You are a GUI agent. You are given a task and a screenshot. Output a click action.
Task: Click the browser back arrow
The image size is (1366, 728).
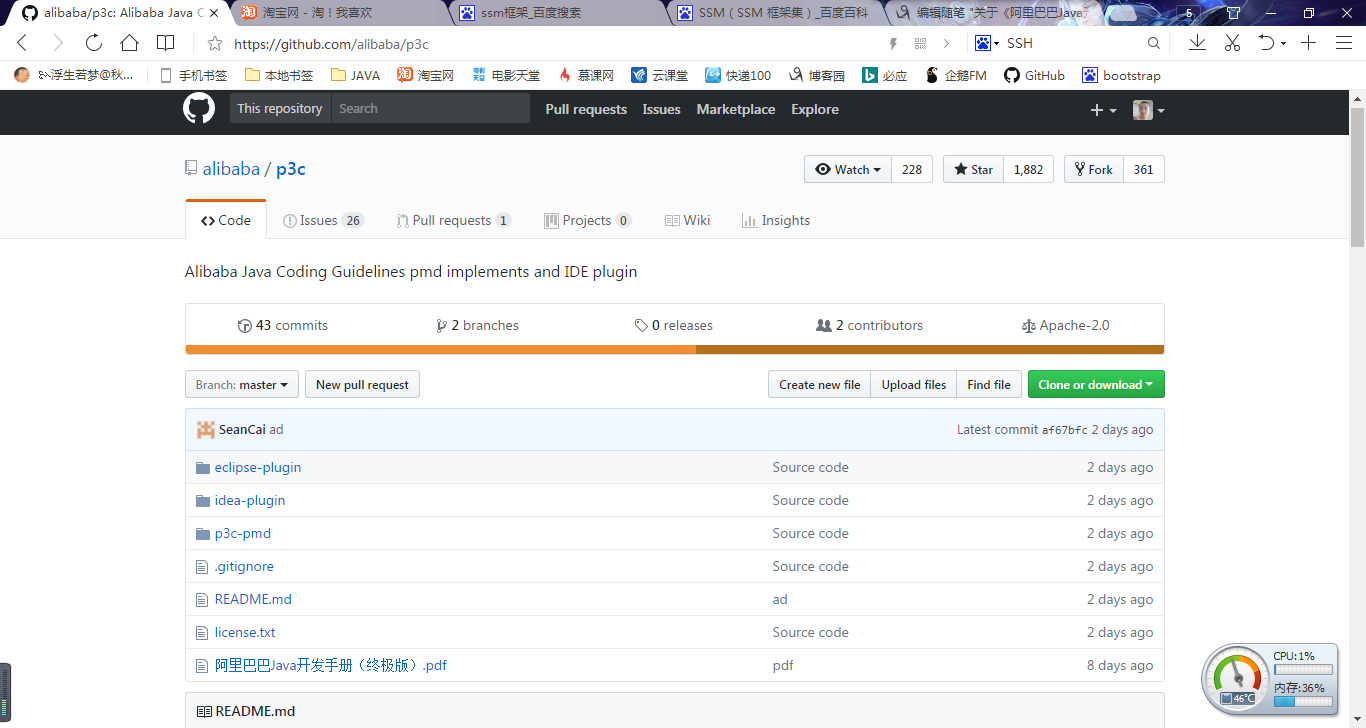(22, 43)
